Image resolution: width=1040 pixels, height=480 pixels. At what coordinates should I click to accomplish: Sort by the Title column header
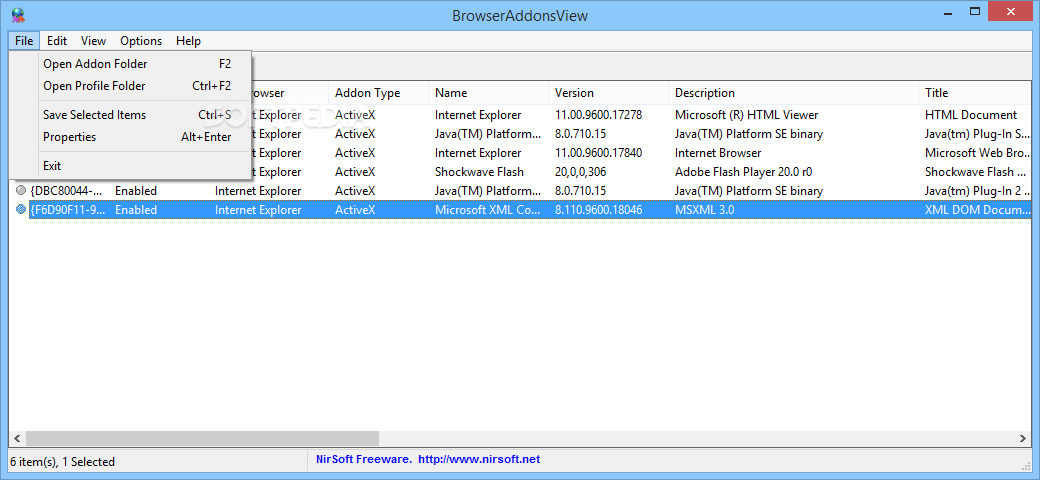point(975,93)
